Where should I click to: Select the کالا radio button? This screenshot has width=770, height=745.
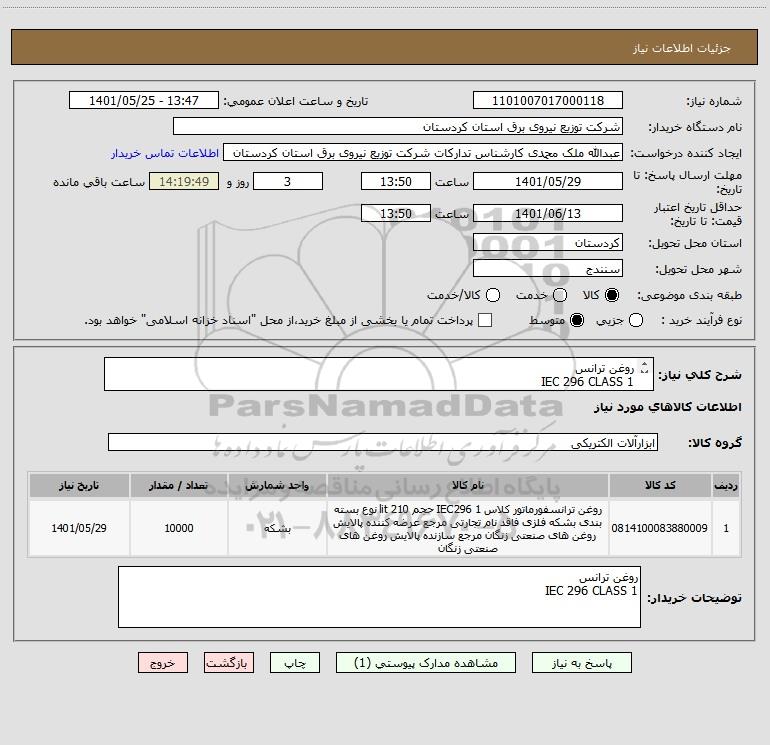(612, 295)
